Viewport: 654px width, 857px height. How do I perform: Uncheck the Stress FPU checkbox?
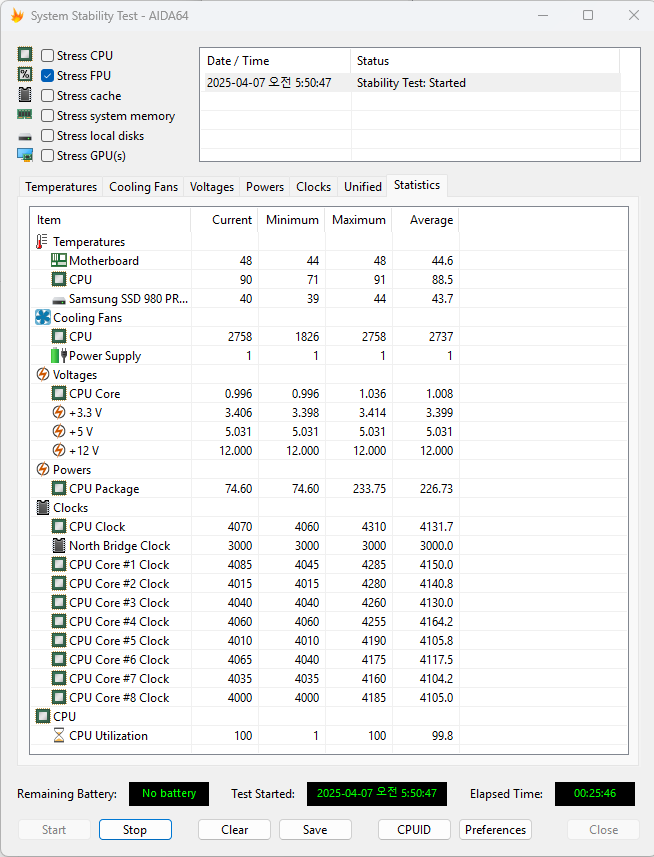48,75
